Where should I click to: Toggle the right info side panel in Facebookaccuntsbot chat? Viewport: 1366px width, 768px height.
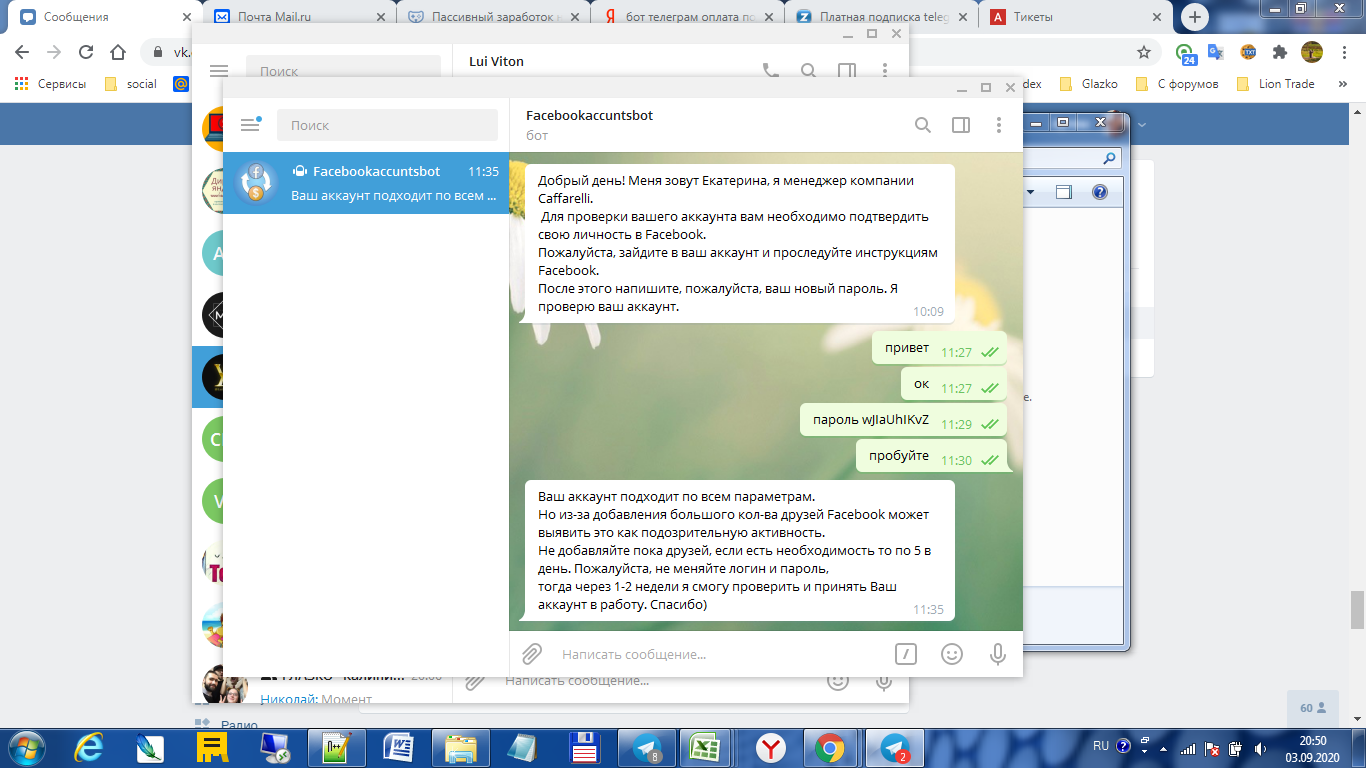pyautogui.click(x=961, y=125)
